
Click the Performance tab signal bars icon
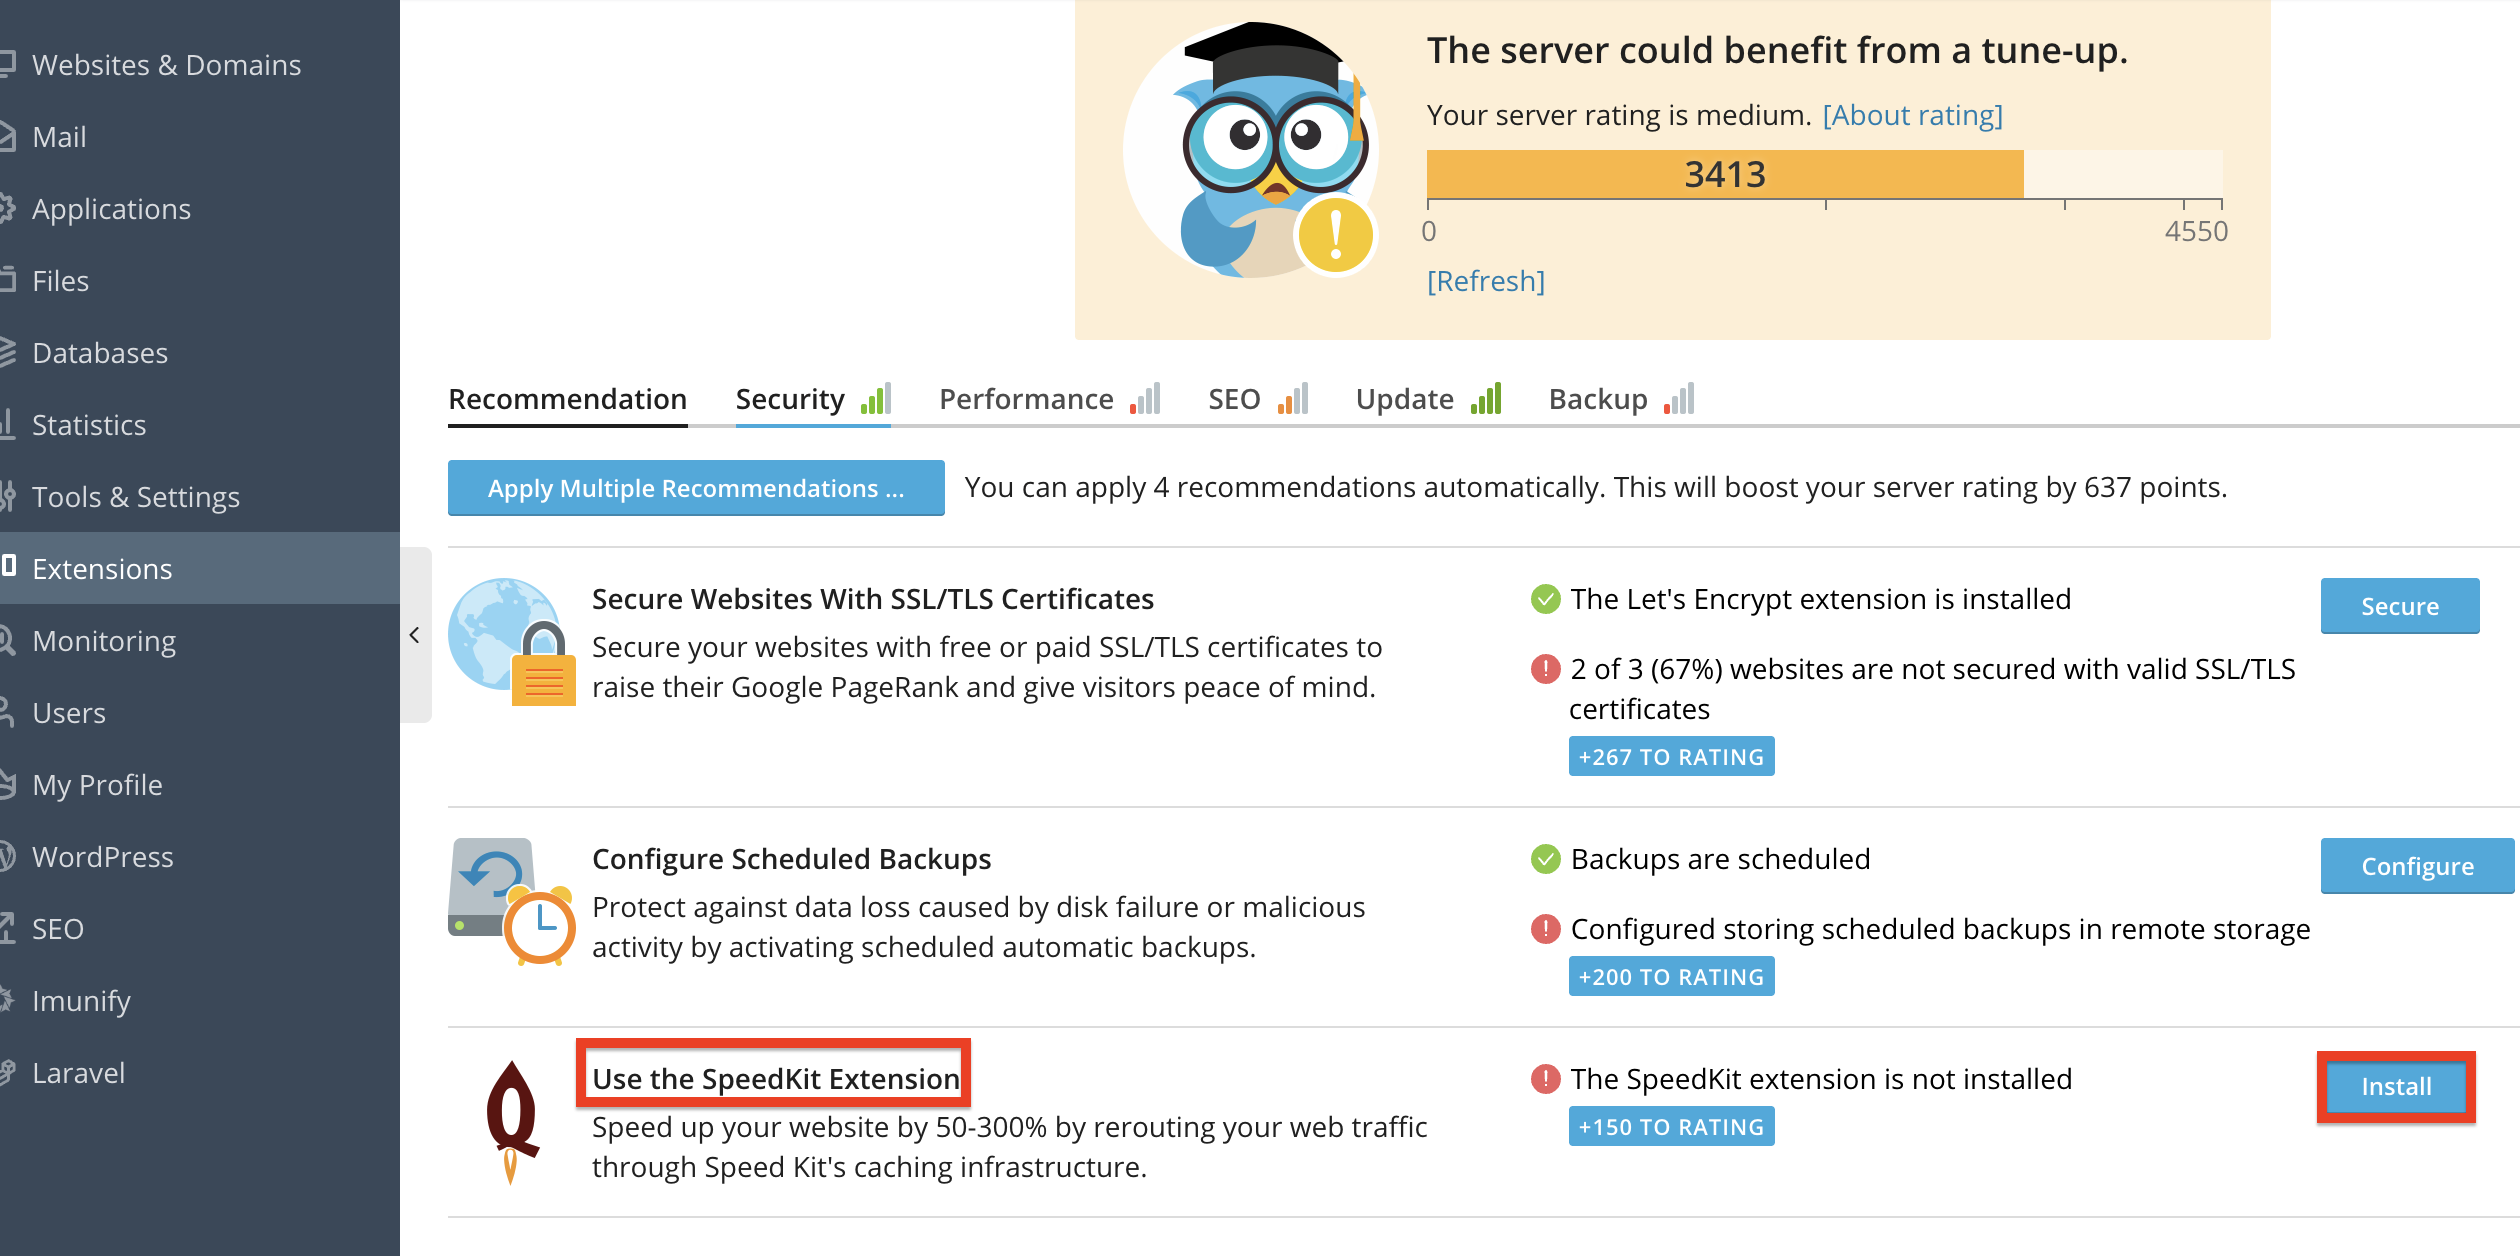click(x=1145, y=399)
